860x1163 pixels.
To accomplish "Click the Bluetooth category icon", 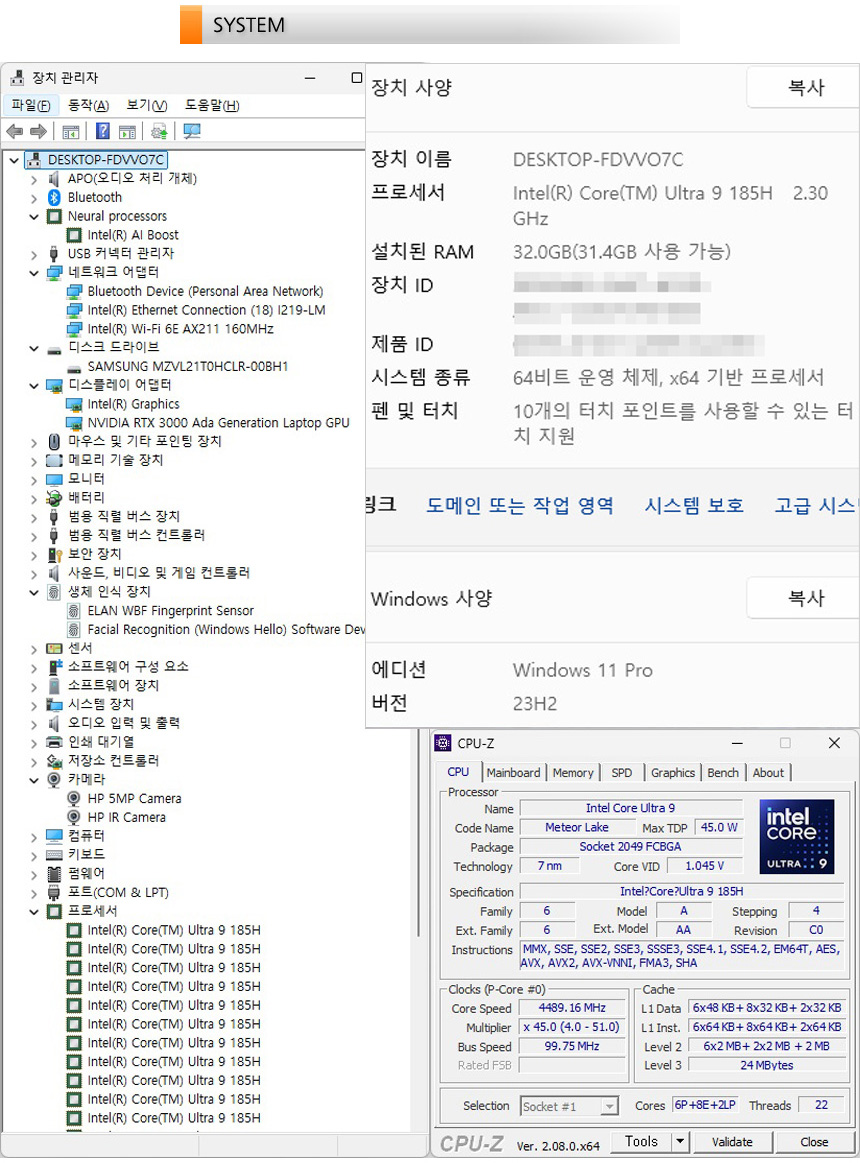I will pos(54,197).
